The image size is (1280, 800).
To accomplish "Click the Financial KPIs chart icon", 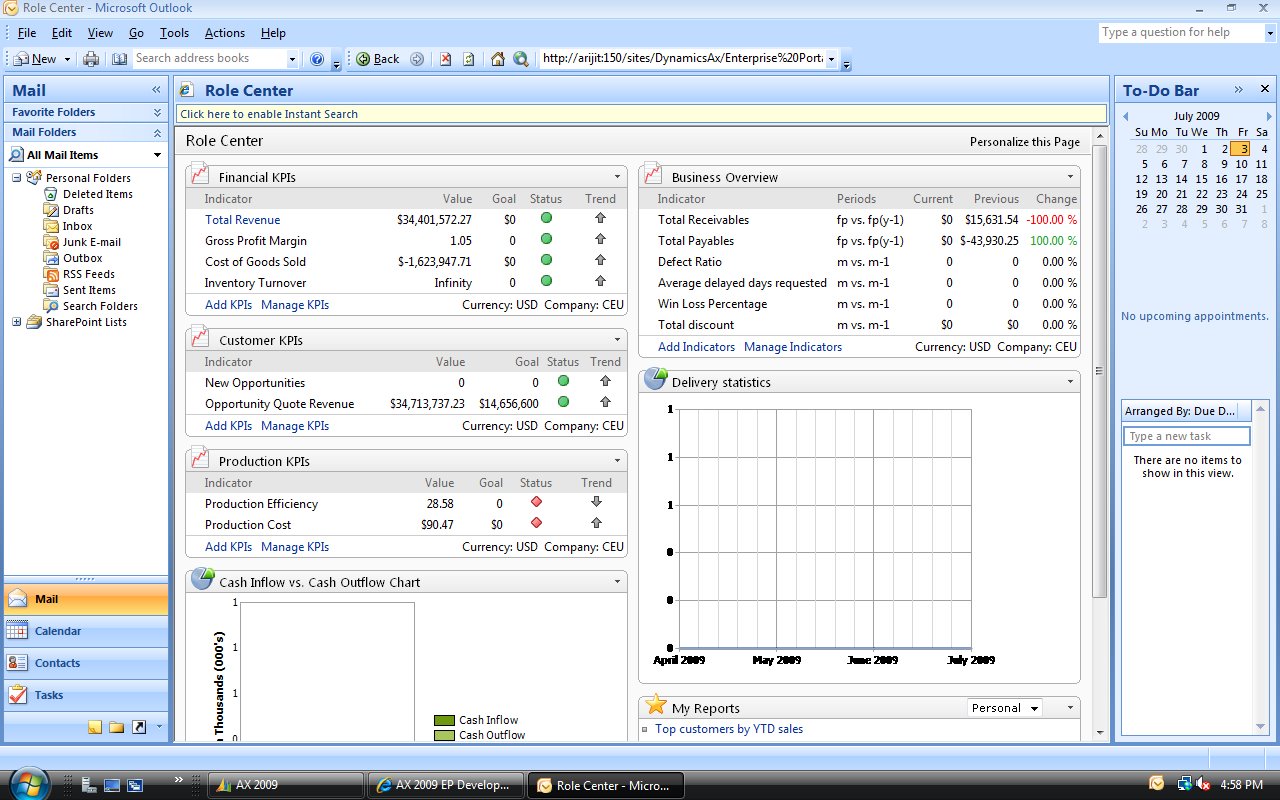I will coord(198,173).
